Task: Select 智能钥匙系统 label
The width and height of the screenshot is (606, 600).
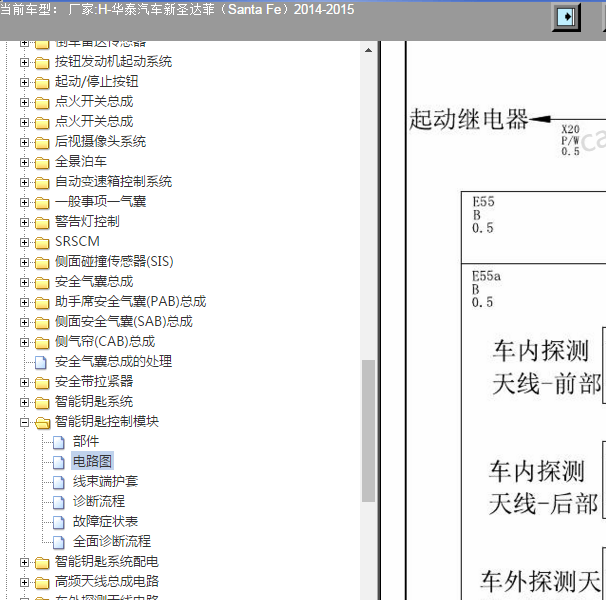Action: (x=94, y=402)
